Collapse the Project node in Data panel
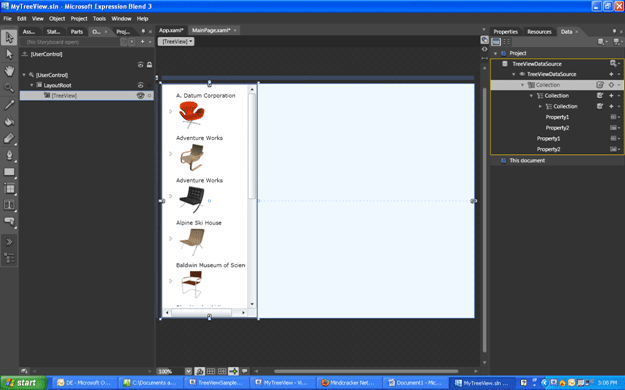This screenshot has width=625, height=390. (x=495, y=53)
